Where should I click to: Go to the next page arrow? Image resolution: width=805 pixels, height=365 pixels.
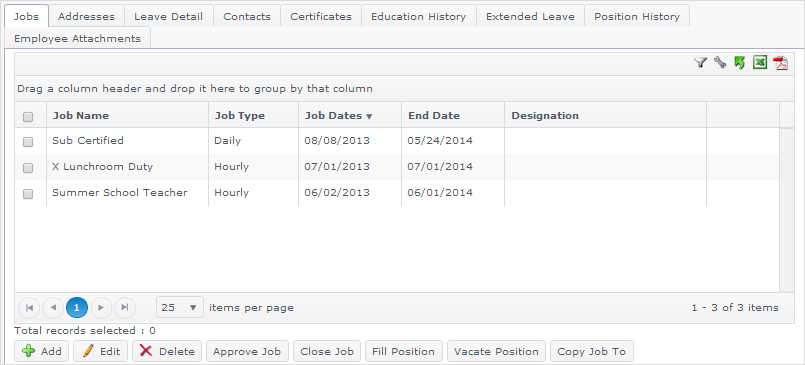(101, 308)
